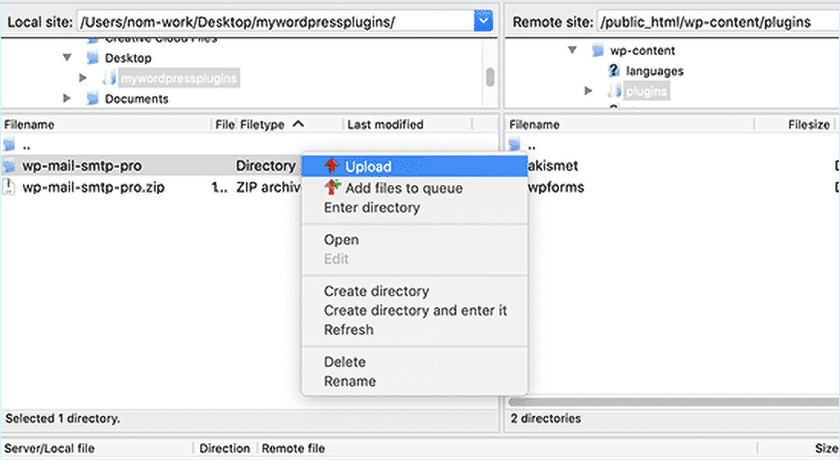This screenshot has width=840, height=460.
Task: Sort local files by Filetype column
Action: [262, 125]
